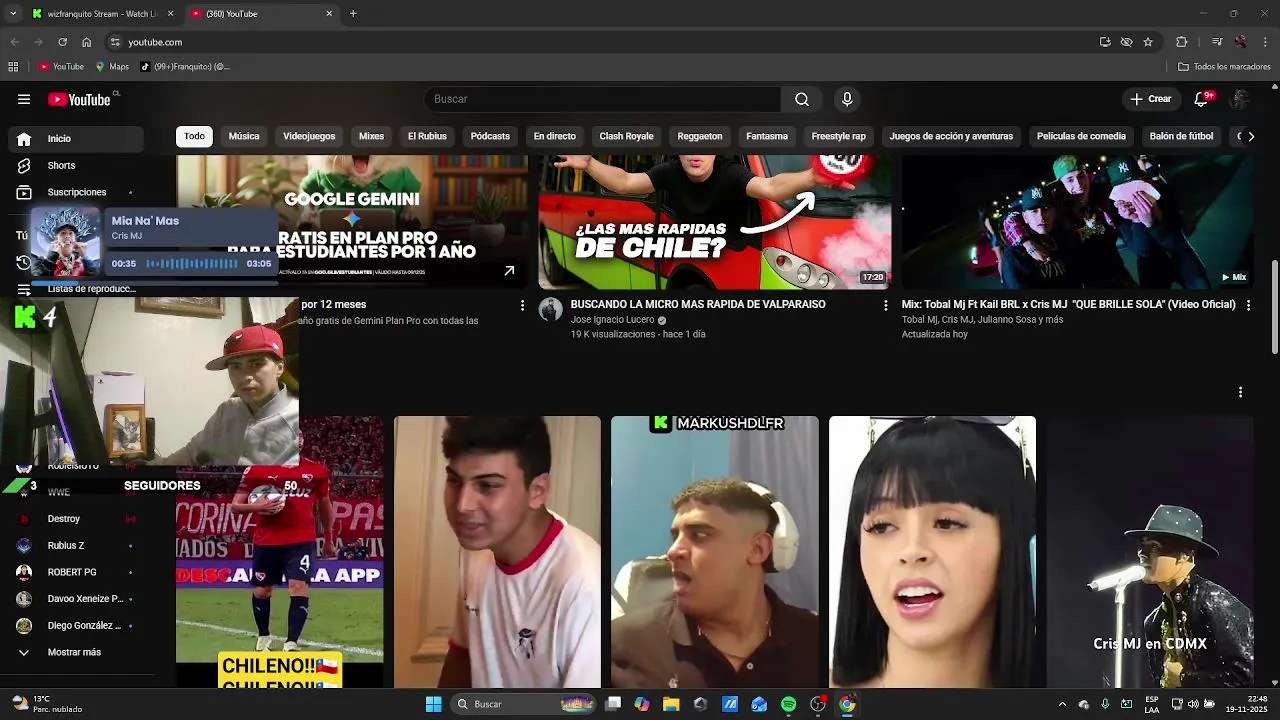Open options for Tobal Mj mix
The height and width of the screenshot is (720, 1280).
pyautogui.click(x=1248, y=305)
